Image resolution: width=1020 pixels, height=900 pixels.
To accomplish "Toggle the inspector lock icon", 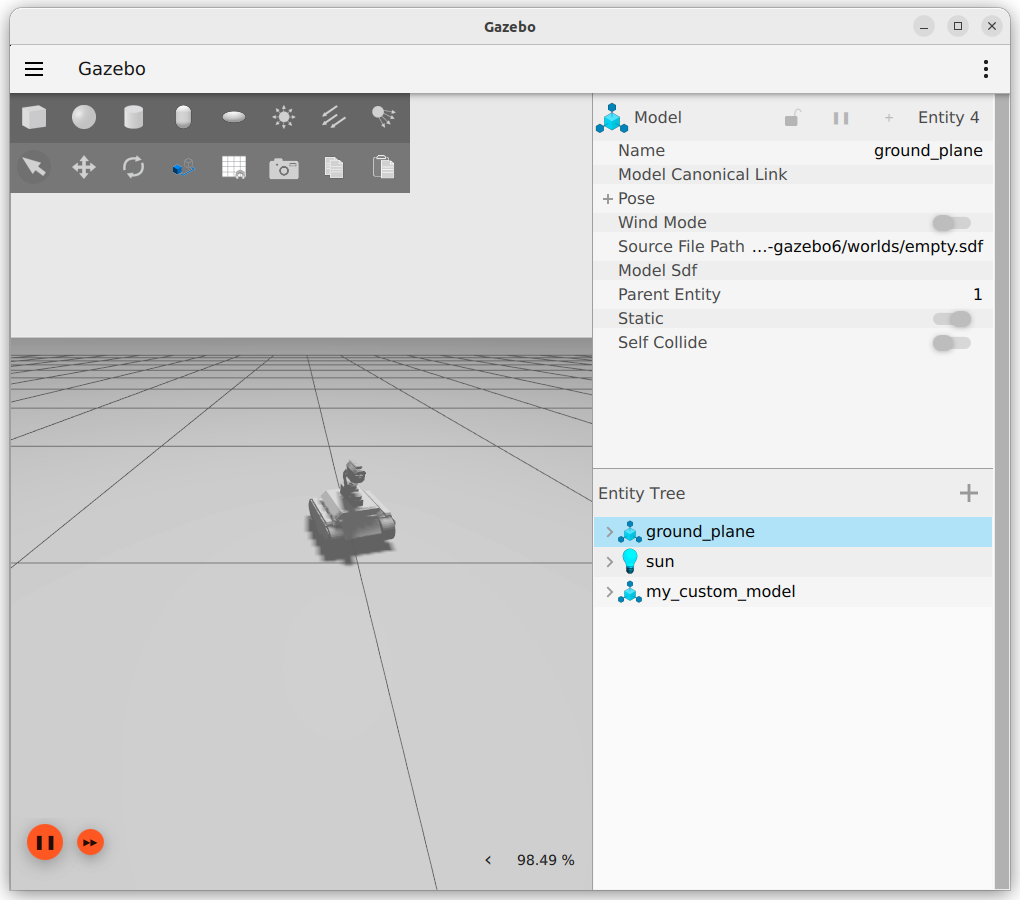I will point(792,118).
